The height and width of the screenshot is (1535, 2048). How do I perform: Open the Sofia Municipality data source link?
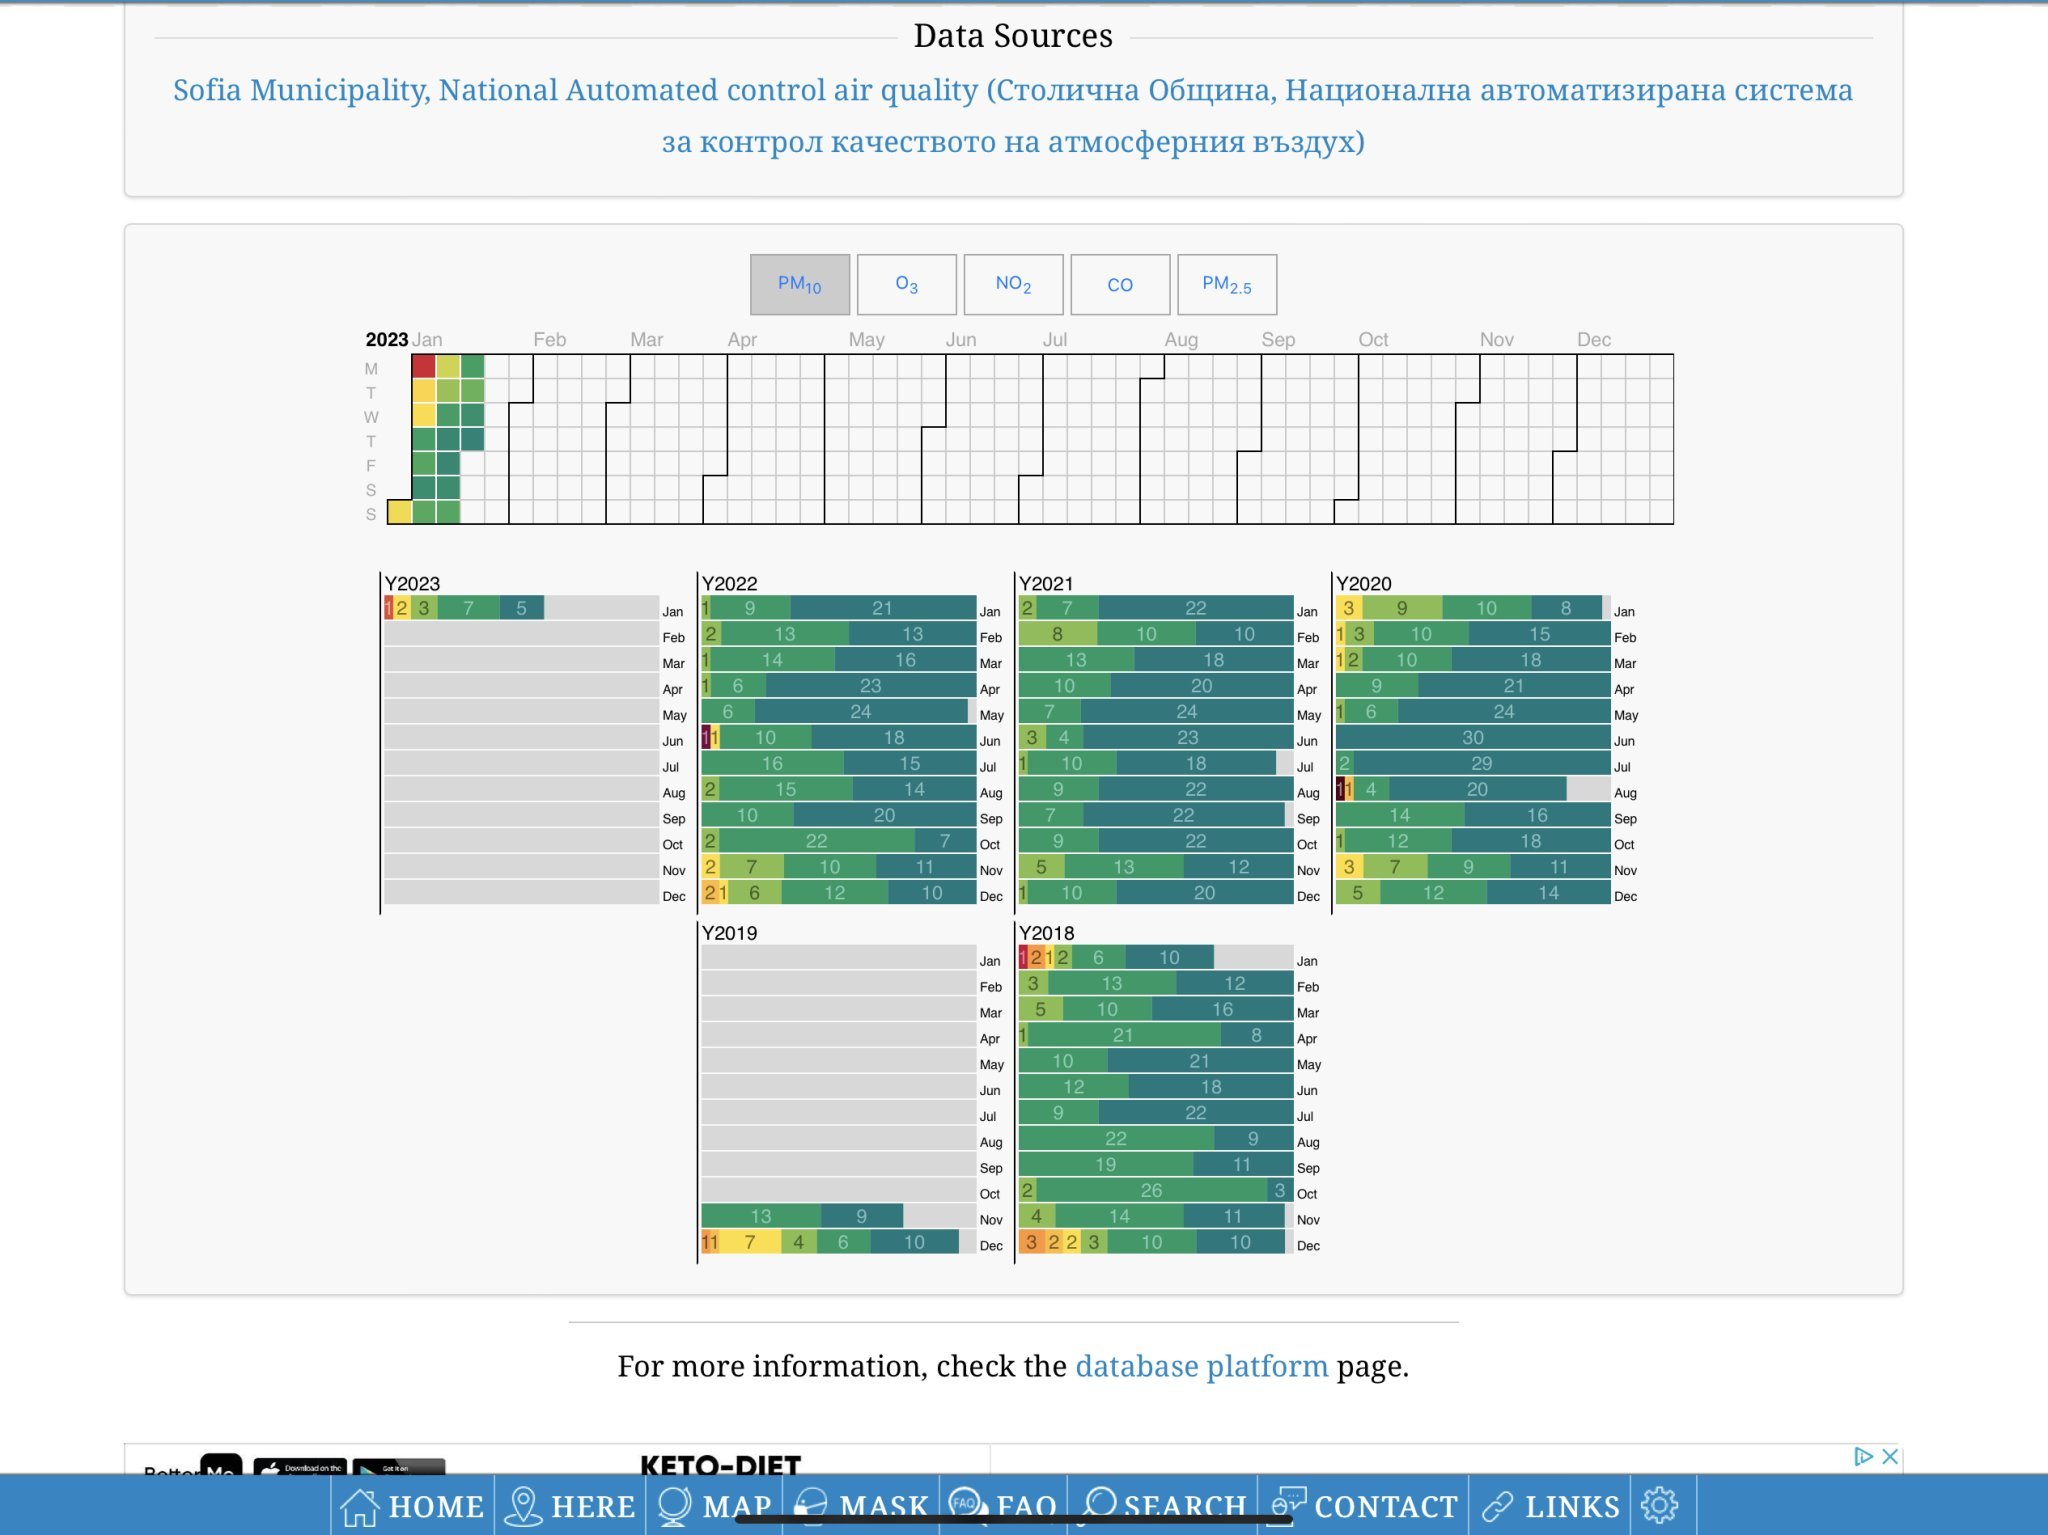click(x=1013, y=115)
